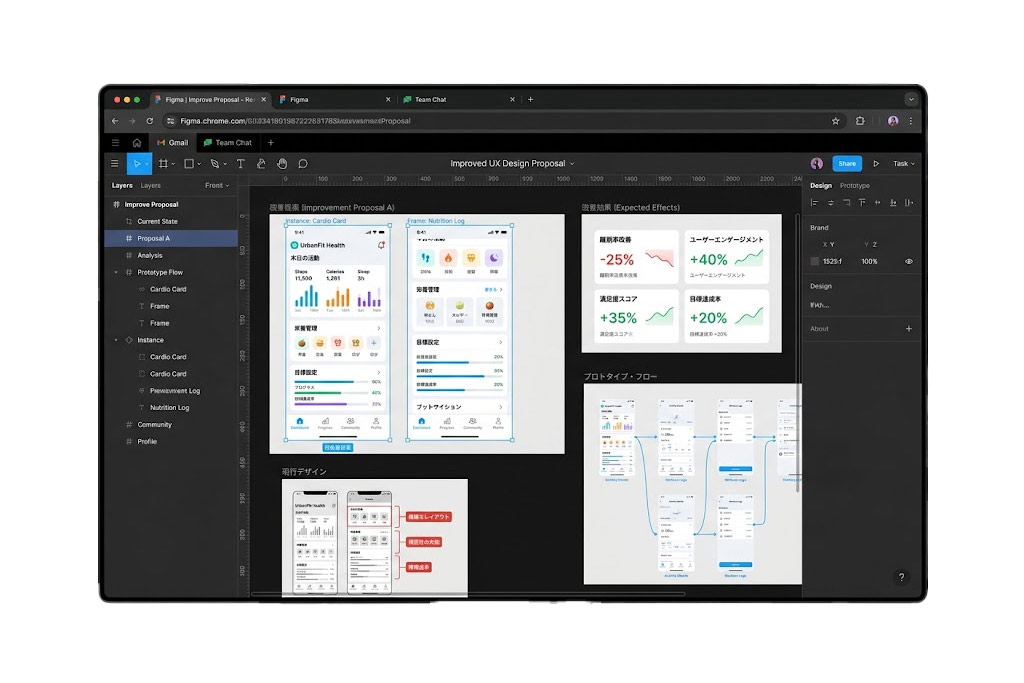This screenshot has height=683, width=1024.
Task: Click the browser address bar
Action: pyautogui.click(x=500, y=121)
